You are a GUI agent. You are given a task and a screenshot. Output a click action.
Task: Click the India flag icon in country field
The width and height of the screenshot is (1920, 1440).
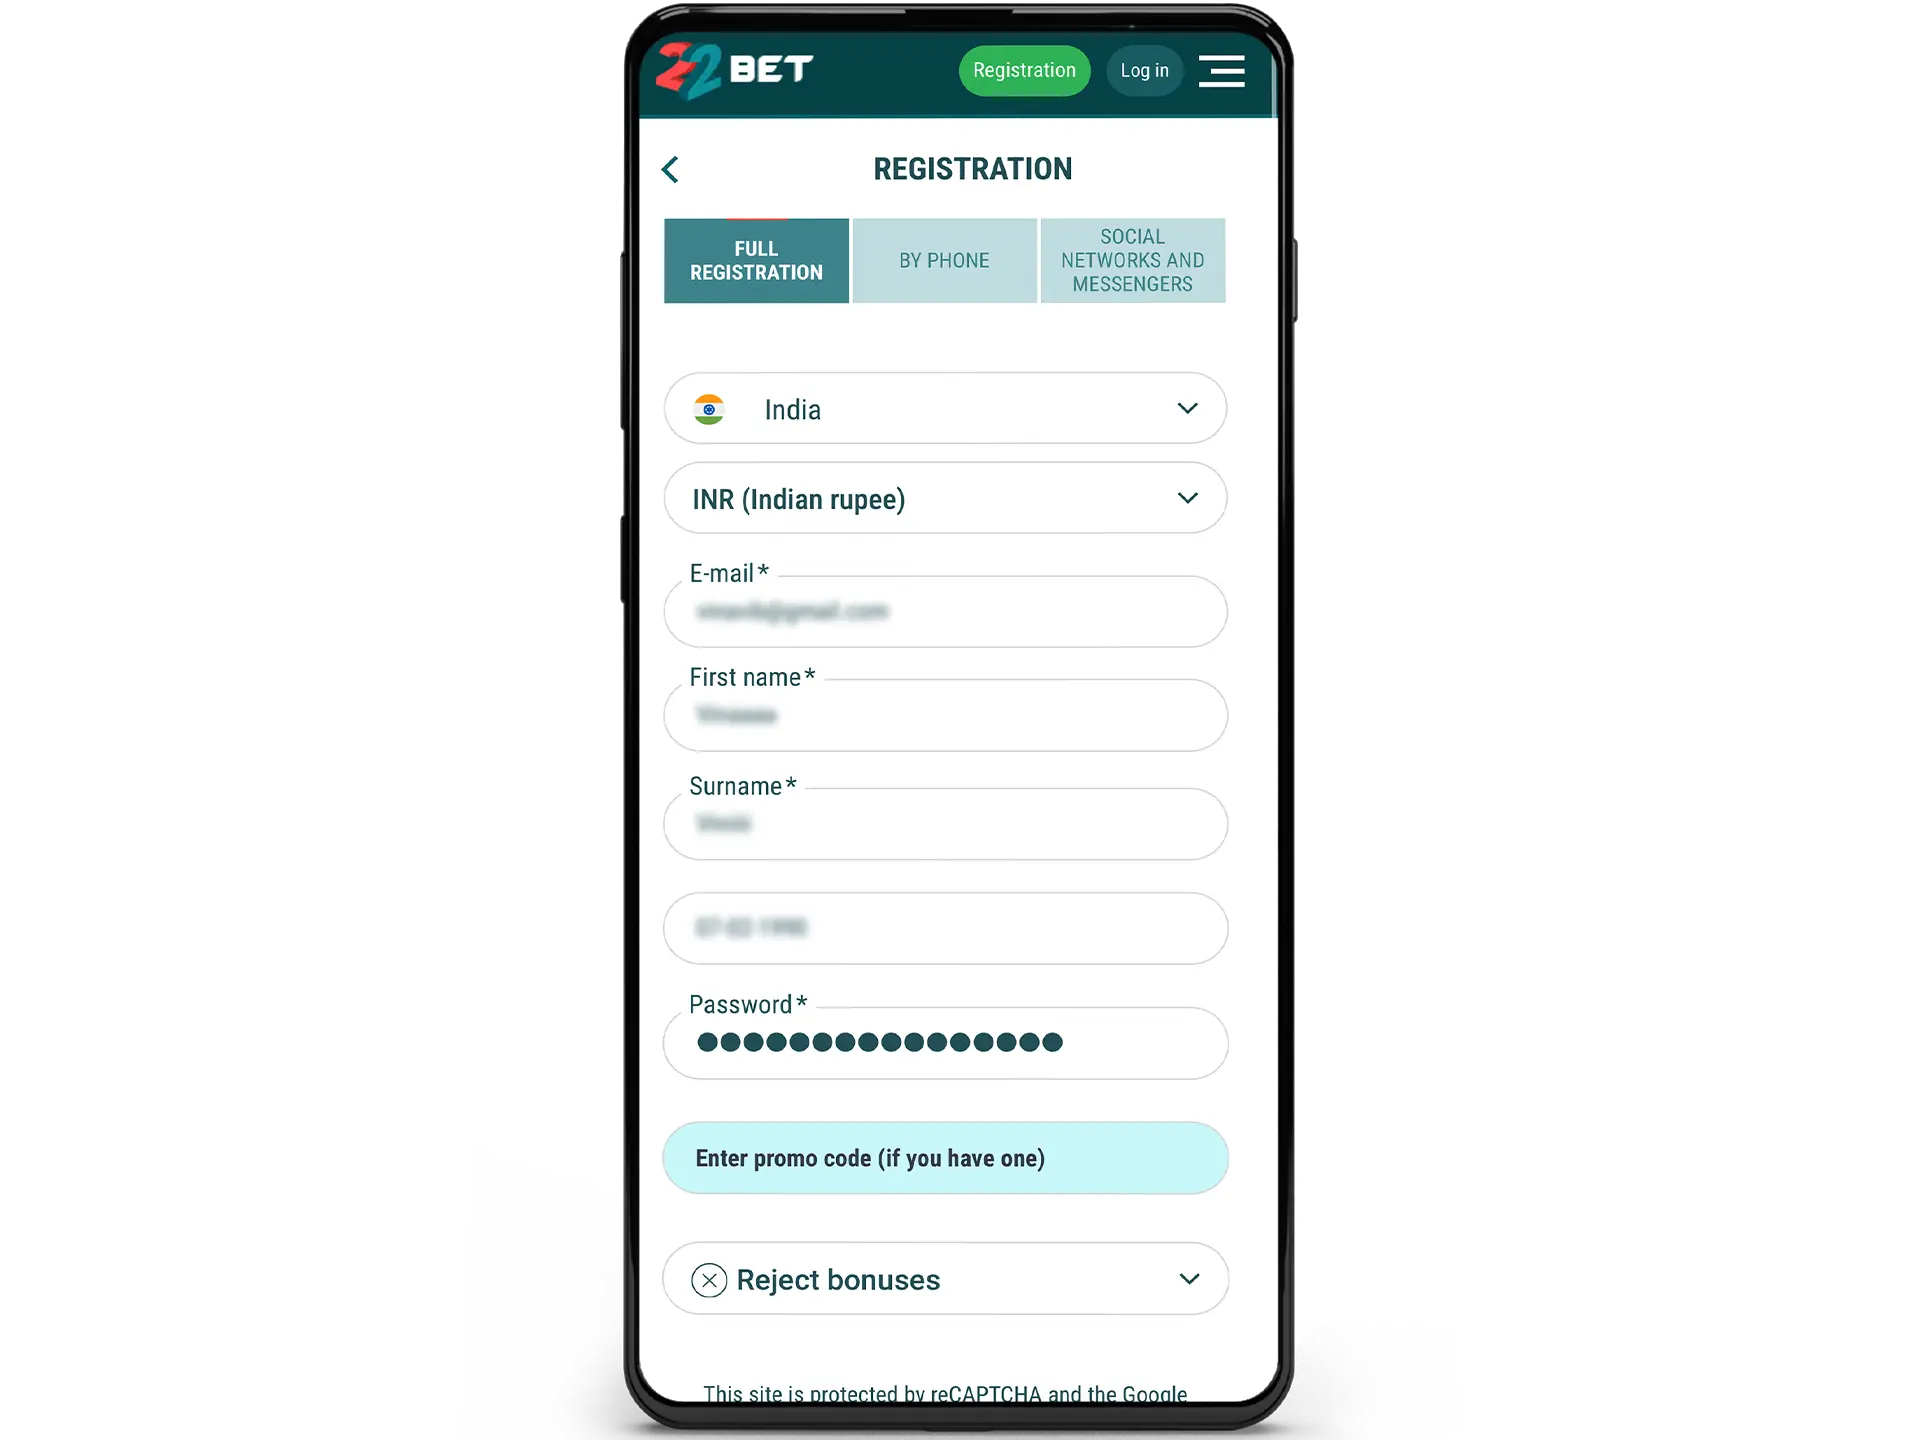click(x=708, y=408)
